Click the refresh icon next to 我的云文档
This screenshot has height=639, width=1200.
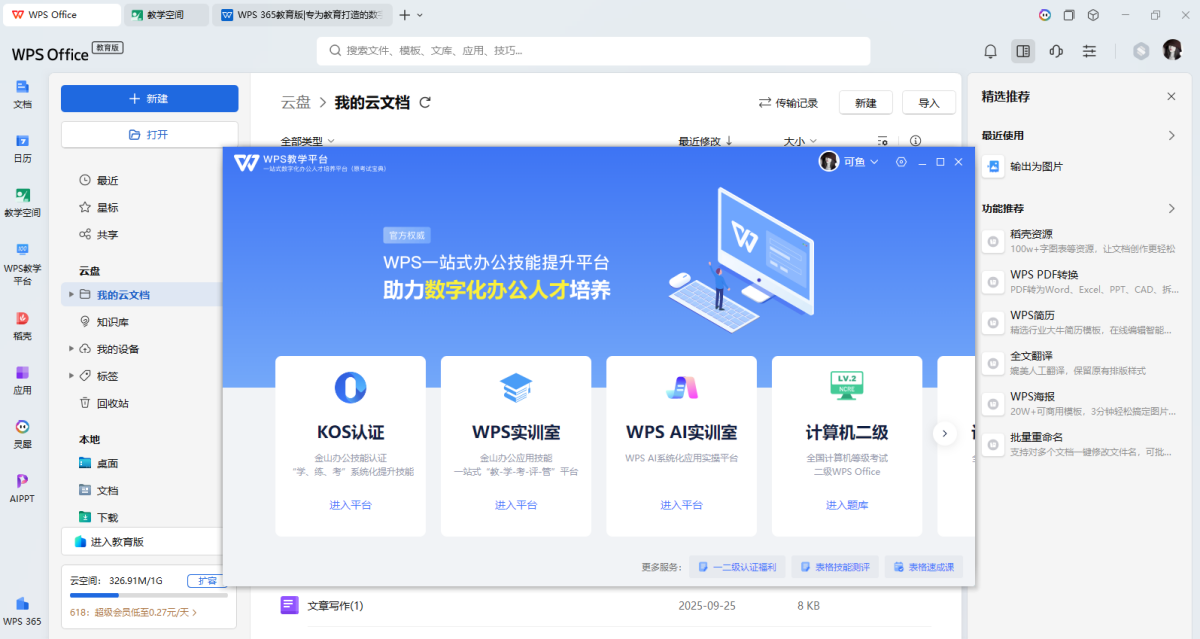click(425, 102)
